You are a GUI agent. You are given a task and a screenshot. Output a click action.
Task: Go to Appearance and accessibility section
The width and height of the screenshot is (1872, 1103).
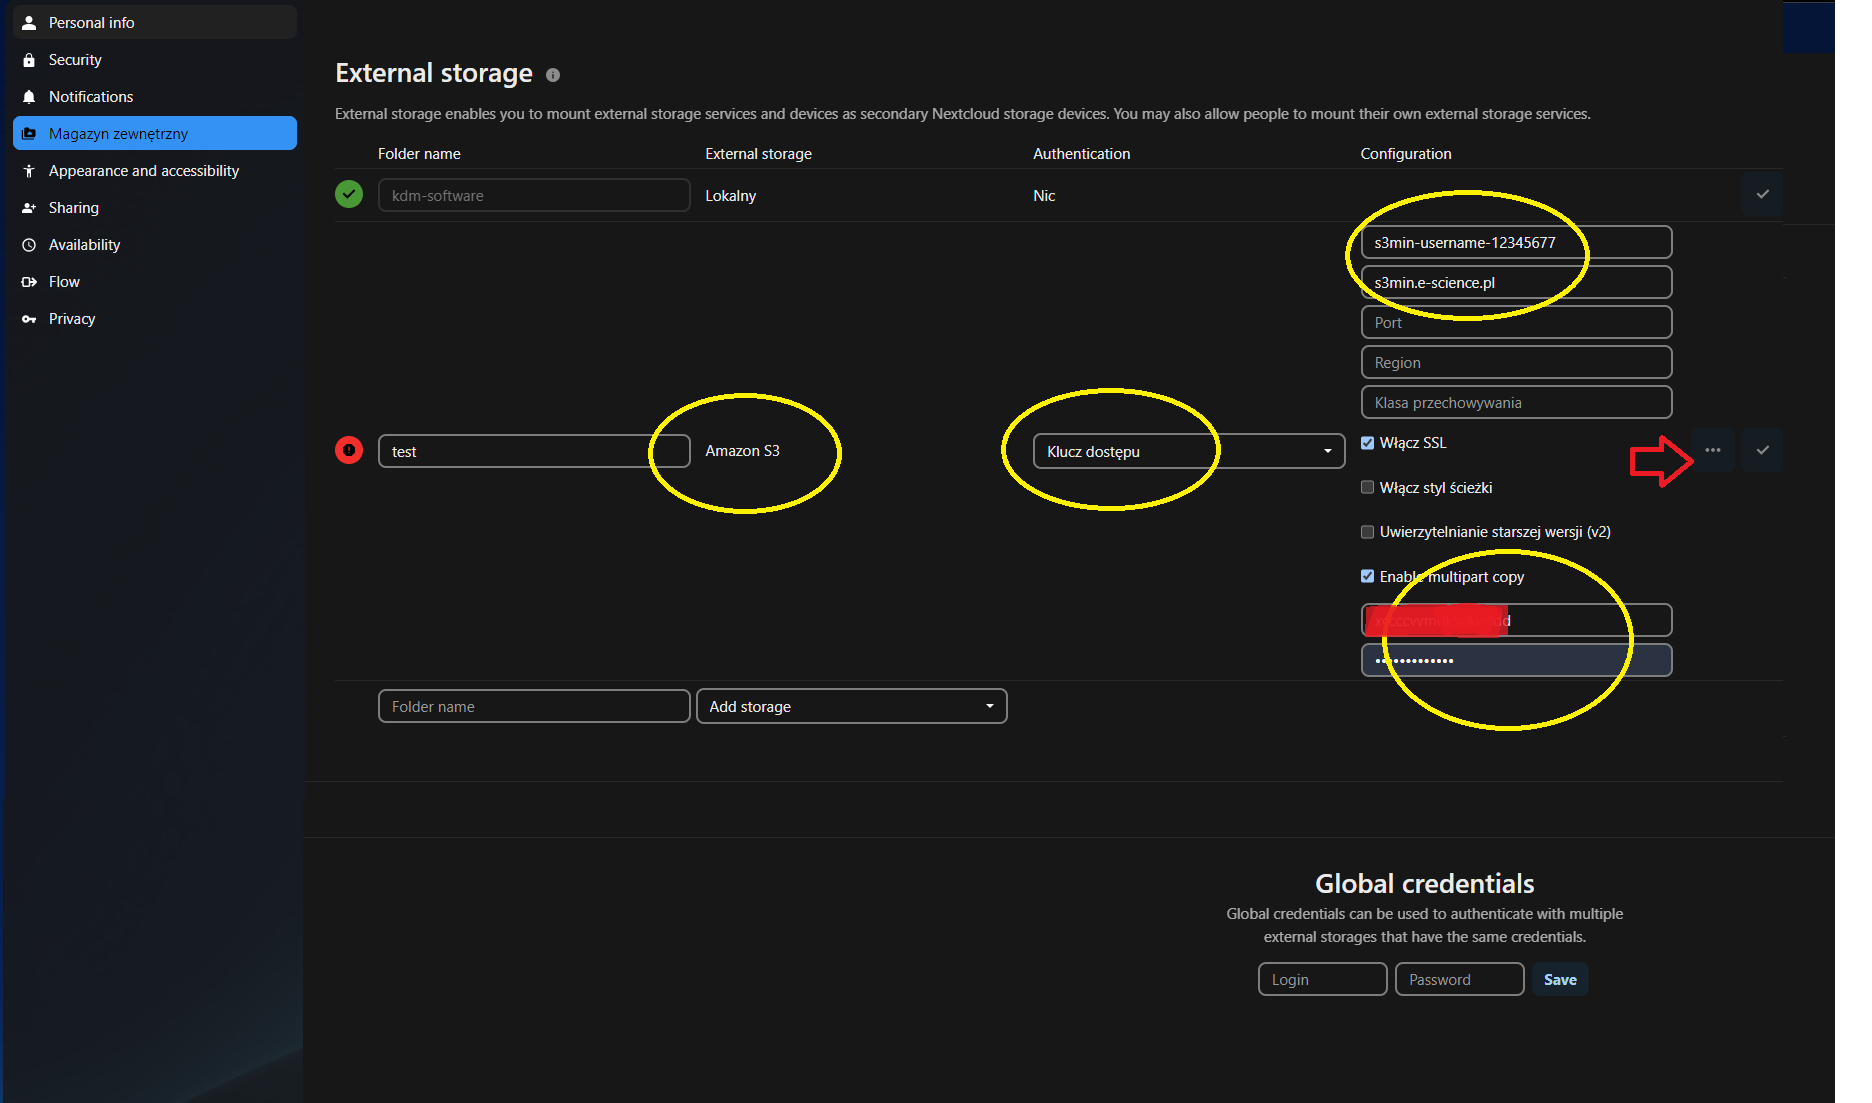(144, 171)
